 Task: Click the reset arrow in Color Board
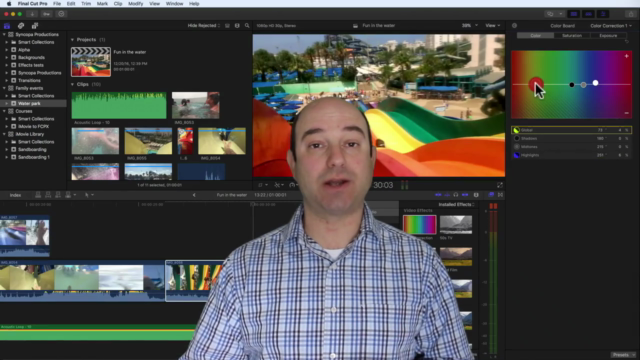tap(627, 42)
